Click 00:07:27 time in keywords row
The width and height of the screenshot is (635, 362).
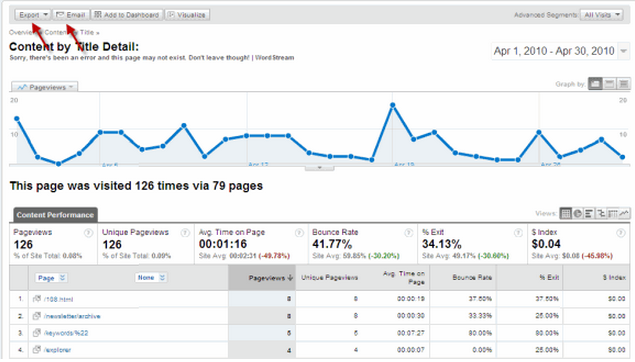pos(411,333)
